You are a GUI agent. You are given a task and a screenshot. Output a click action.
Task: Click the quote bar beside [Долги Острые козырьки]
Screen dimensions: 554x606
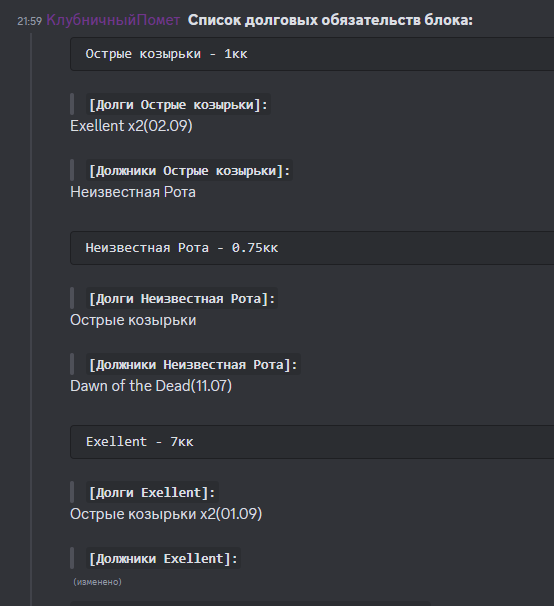pos(72,104)
